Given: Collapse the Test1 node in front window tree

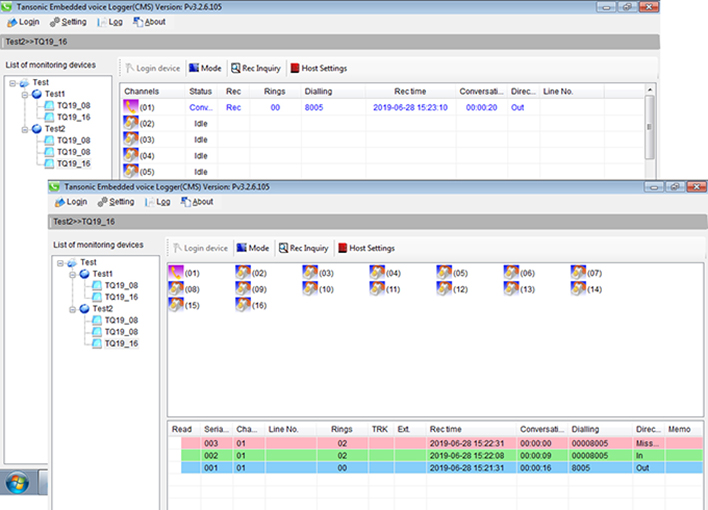Looking at the screenshot, I should 73,274.
